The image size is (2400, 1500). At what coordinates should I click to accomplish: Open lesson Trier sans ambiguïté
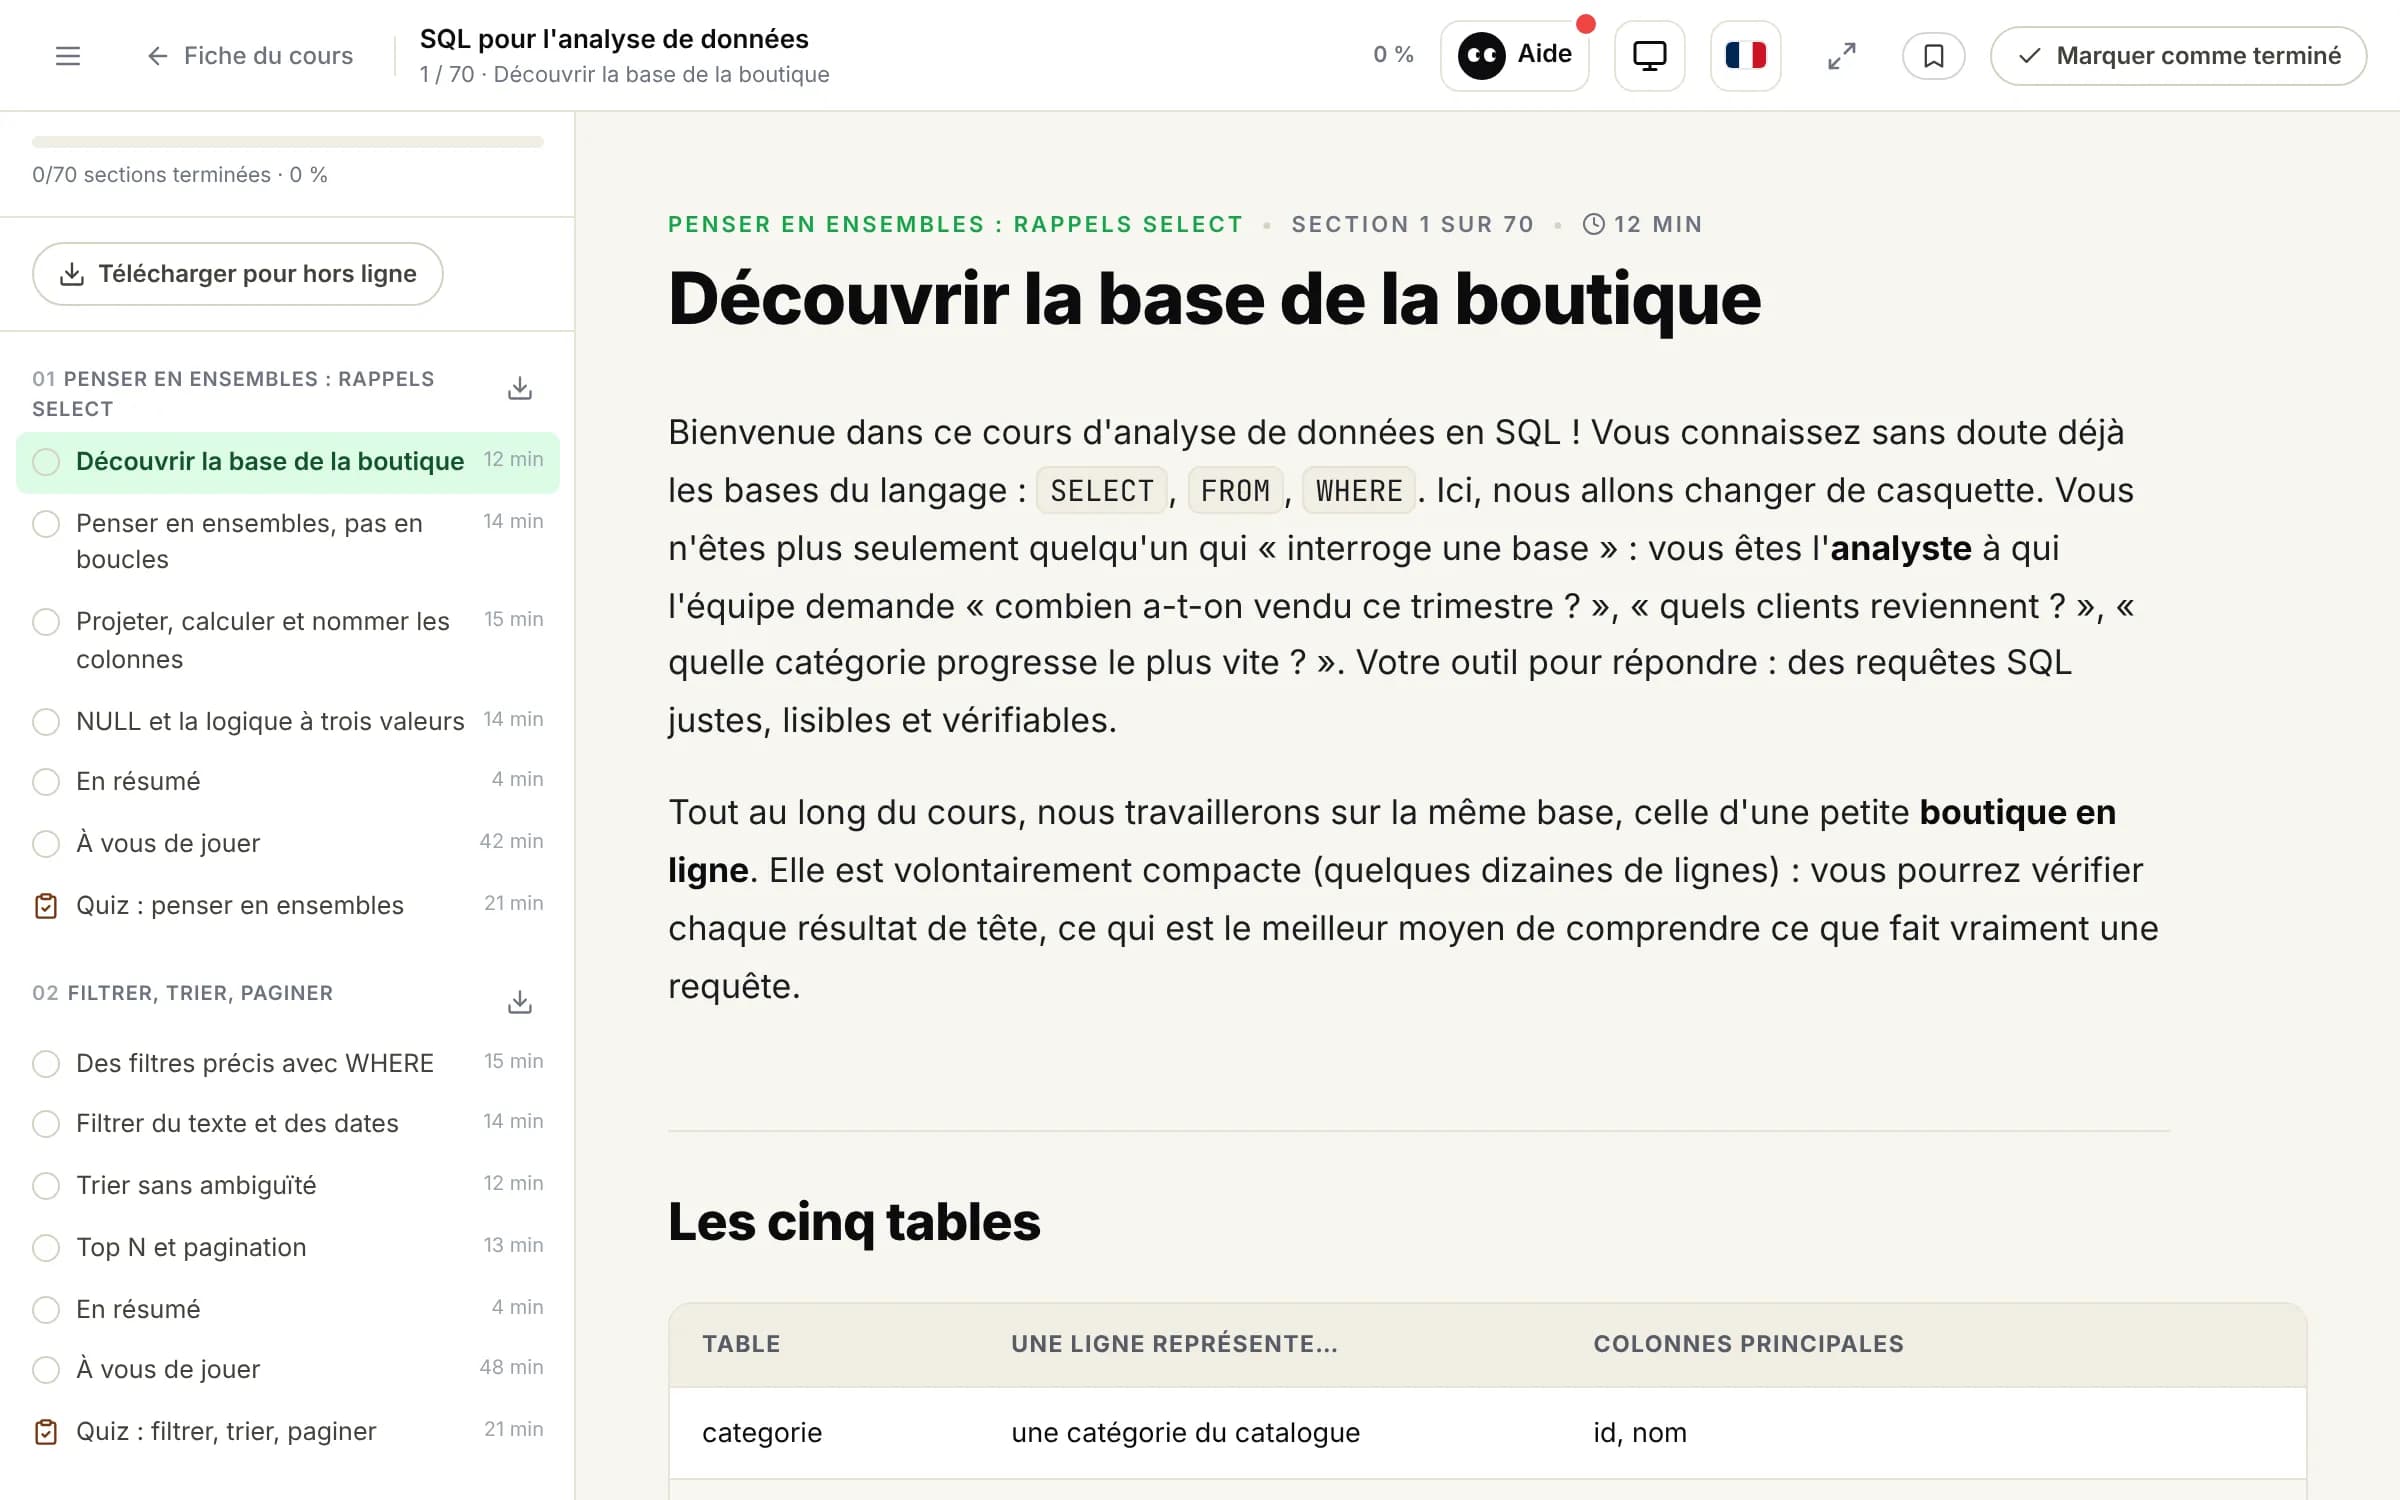coord(288,1186)
